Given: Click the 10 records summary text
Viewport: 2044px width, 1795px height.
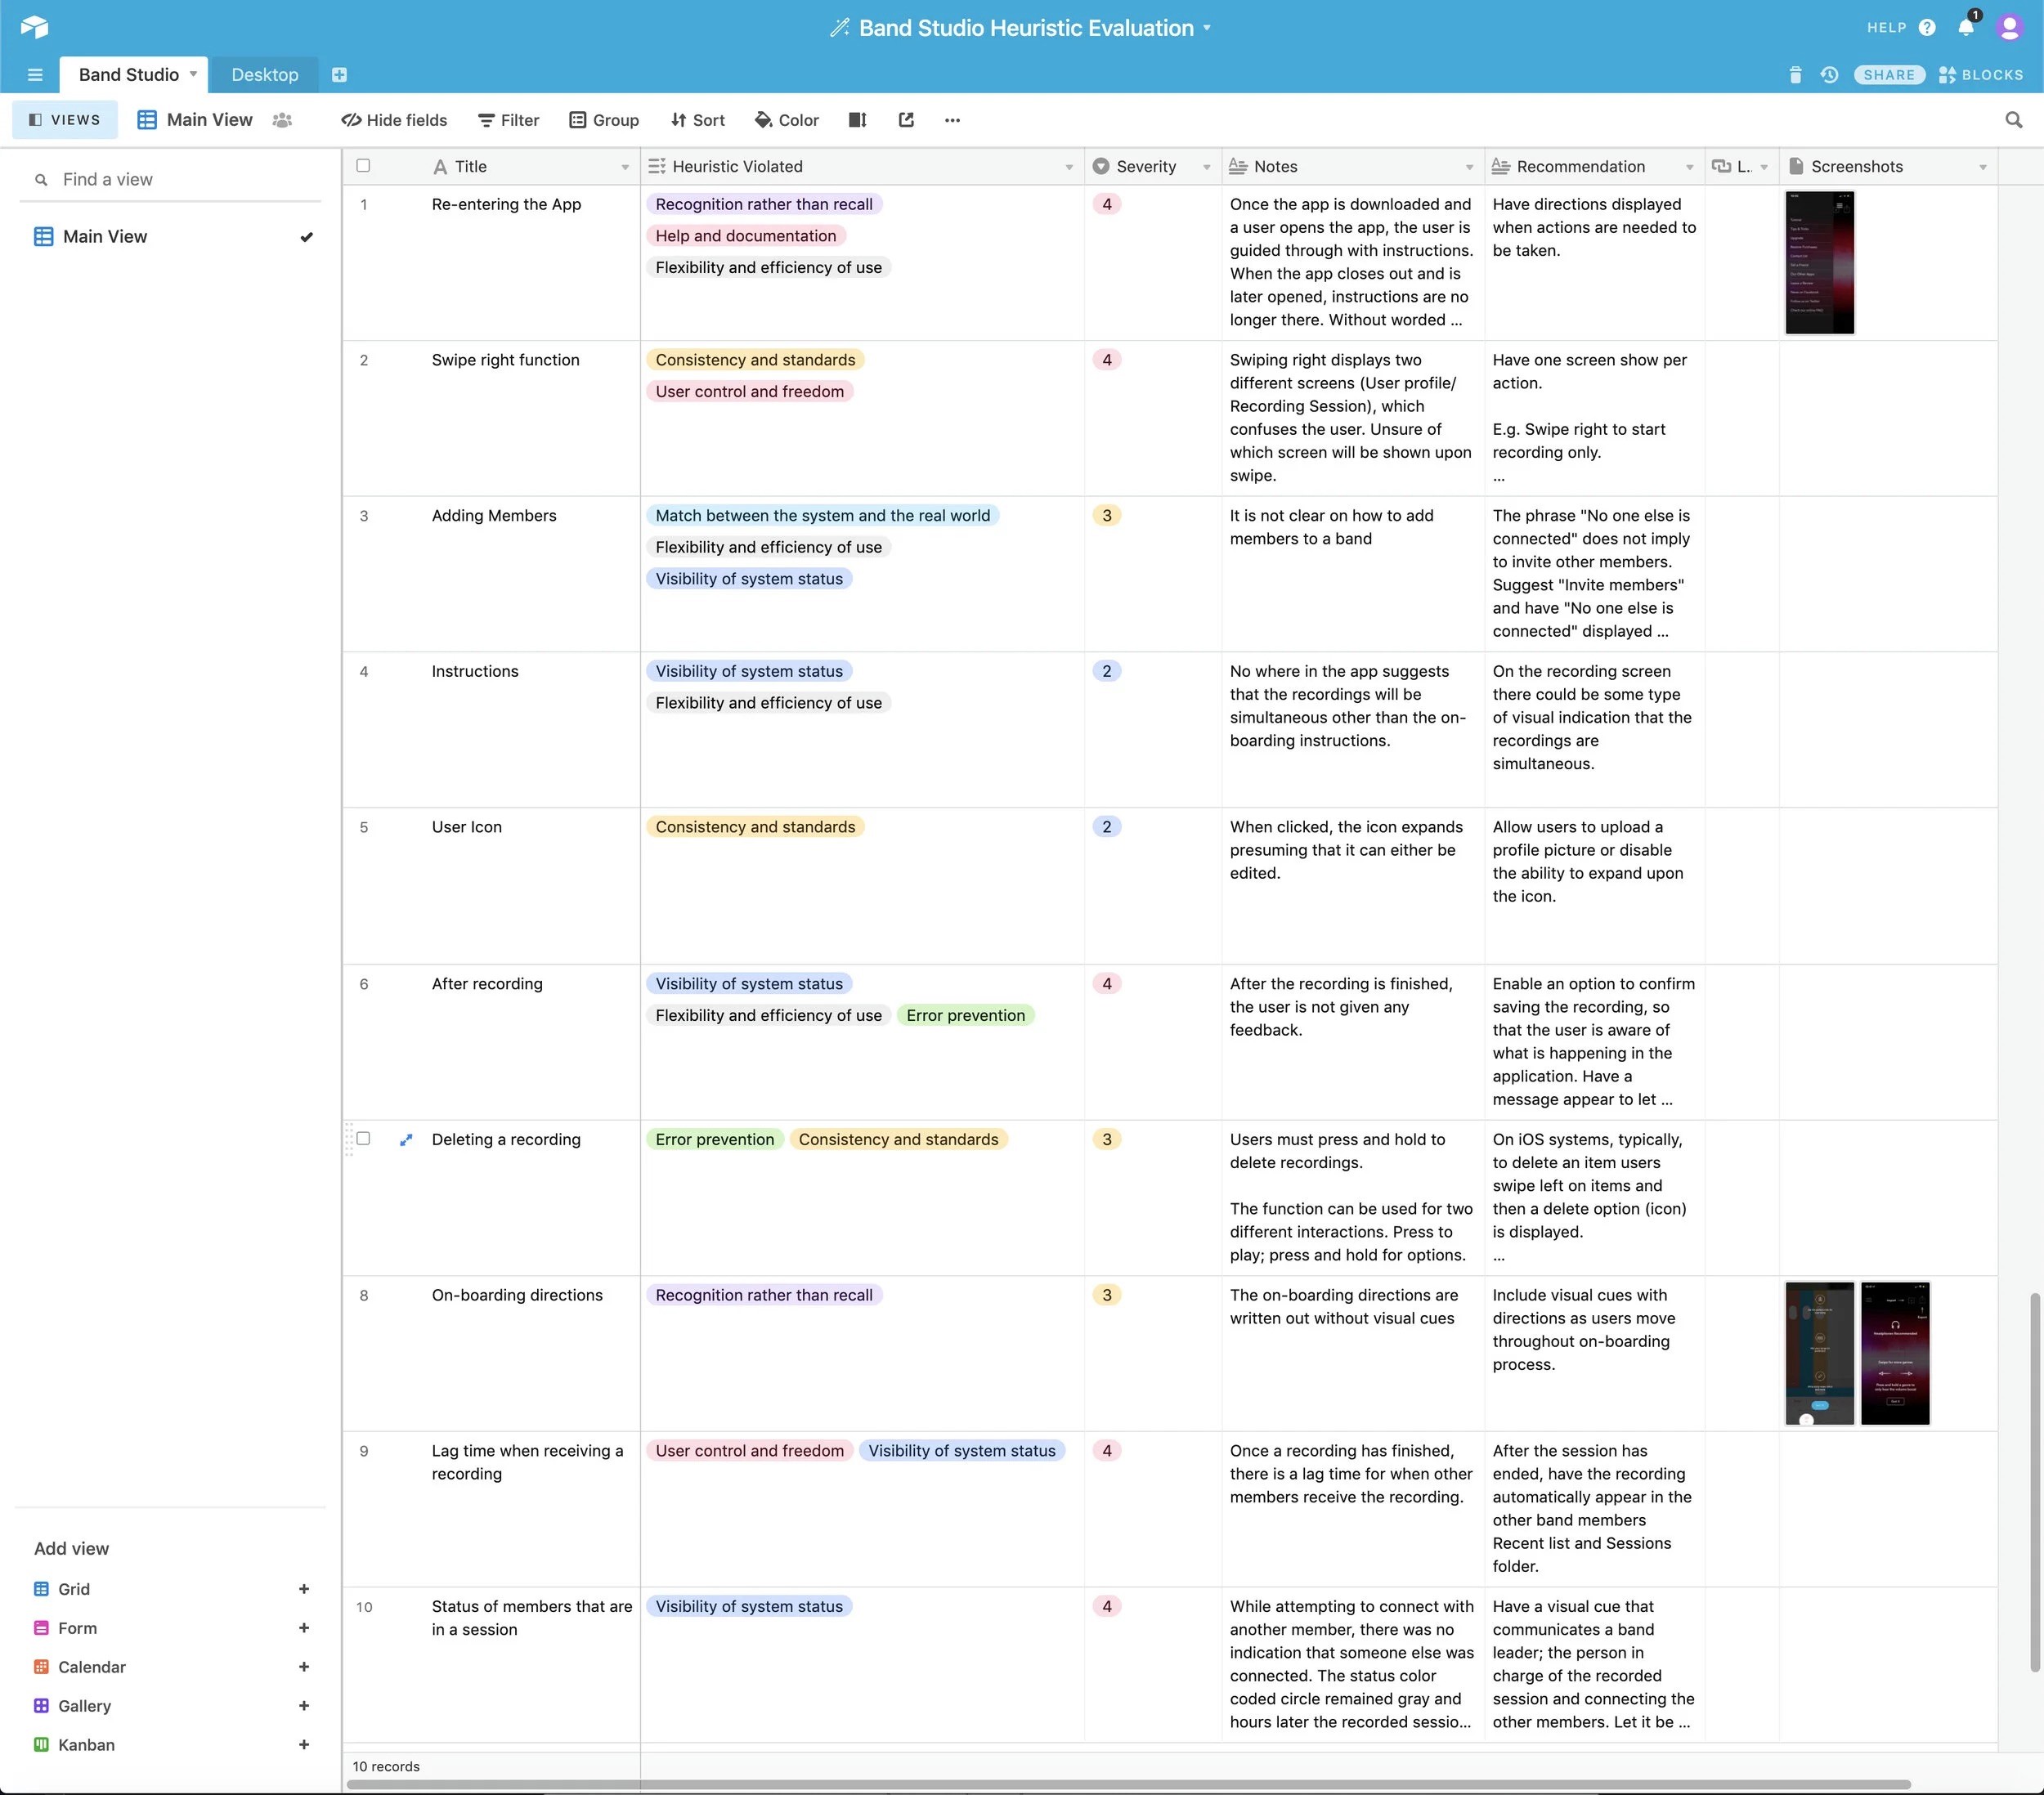Looking at the screenshot, I should (x=386, y=1767).
